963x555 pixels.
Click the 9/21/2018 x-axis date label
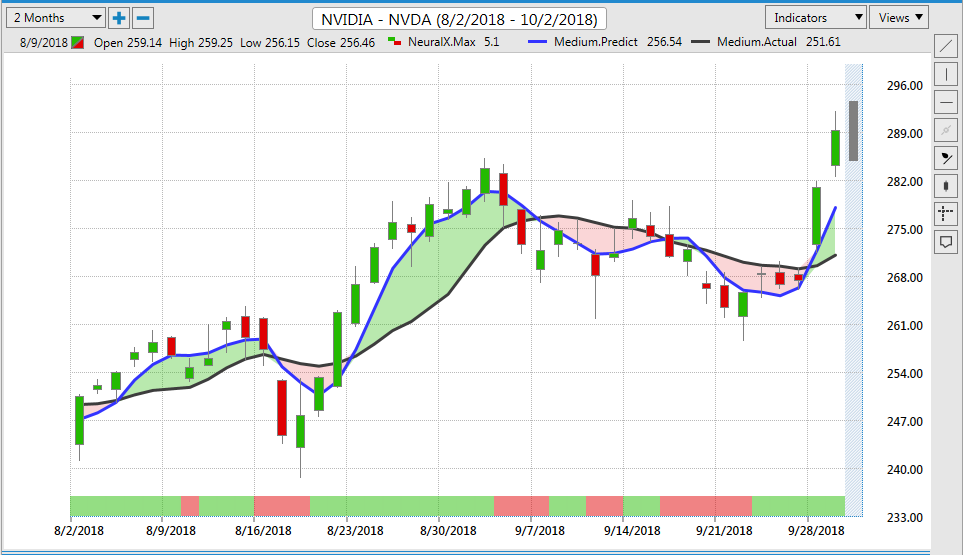724,530
